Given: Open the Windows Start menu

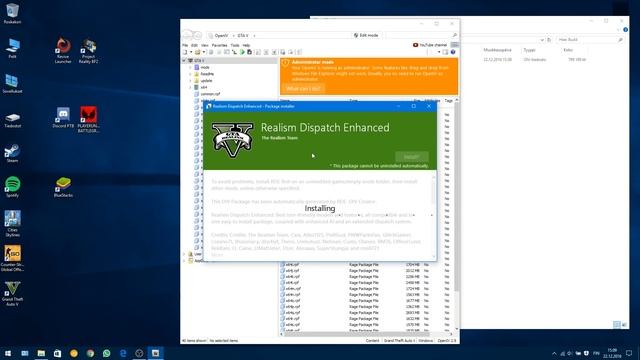Looking at the screenshot, I should coord(8,353).
